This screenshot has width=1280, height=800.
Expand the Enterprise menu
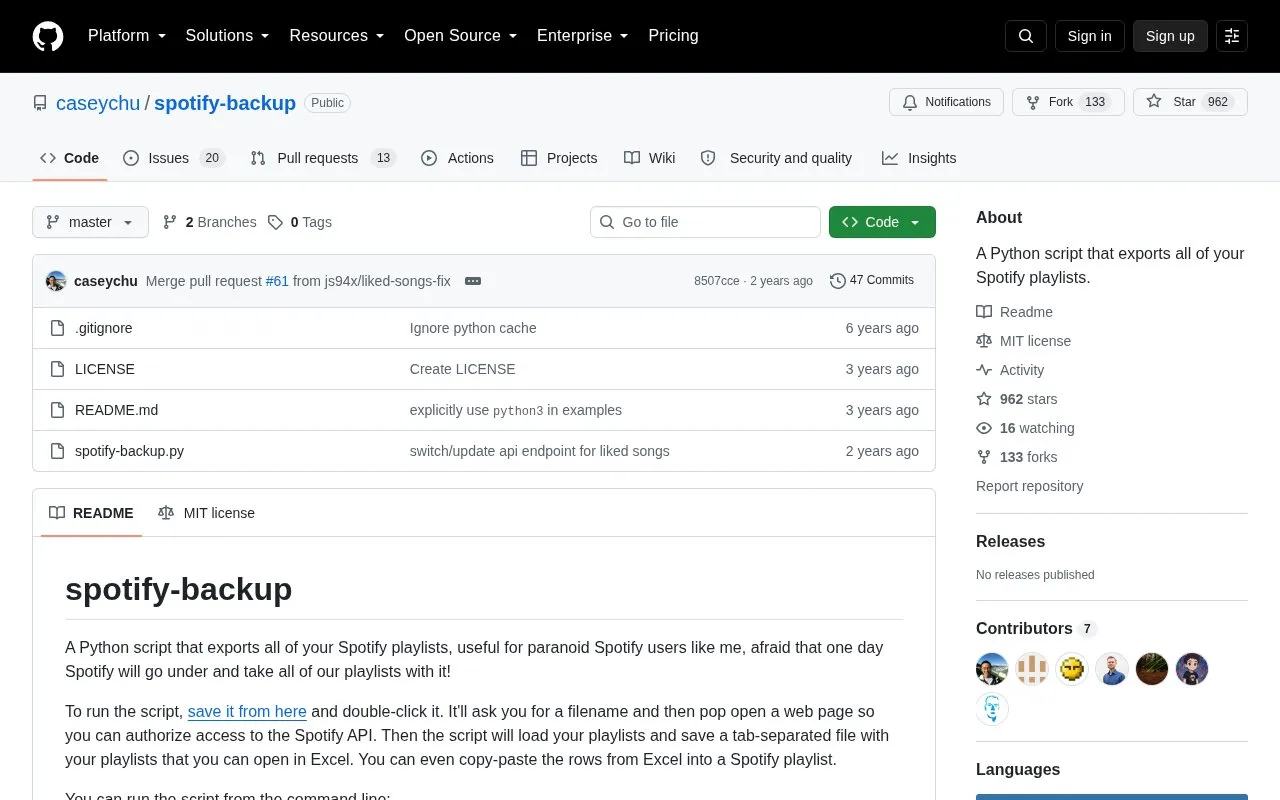[583, 36]
